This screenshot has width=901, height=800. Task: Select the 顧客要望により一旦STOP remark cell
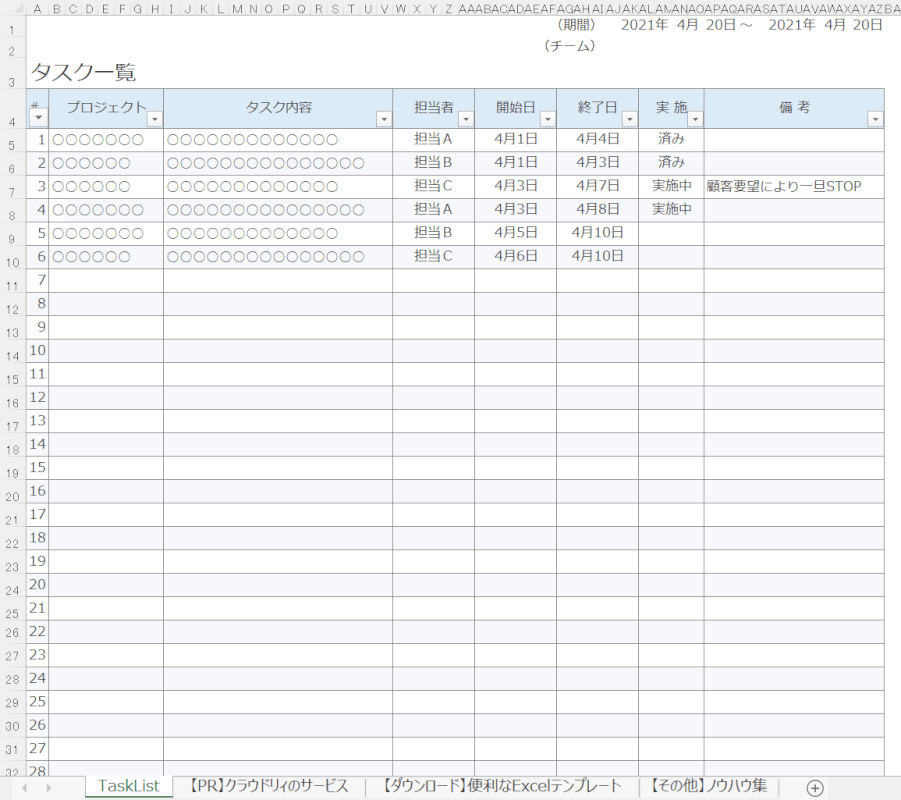tap(793, 186)
